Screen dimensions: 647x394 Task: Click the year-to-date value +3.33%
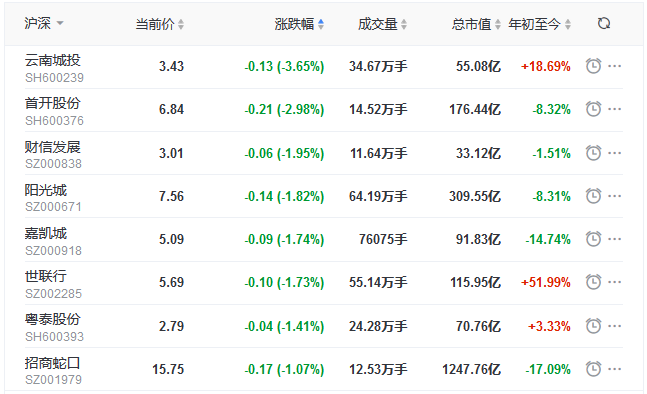tap(549, 326)
